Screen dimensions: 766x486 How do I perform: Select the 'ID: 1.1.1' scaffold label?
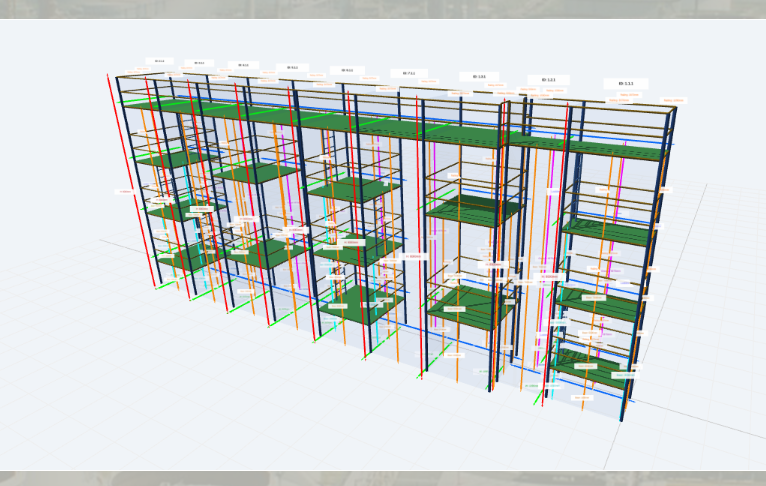(x=626, y=84)
